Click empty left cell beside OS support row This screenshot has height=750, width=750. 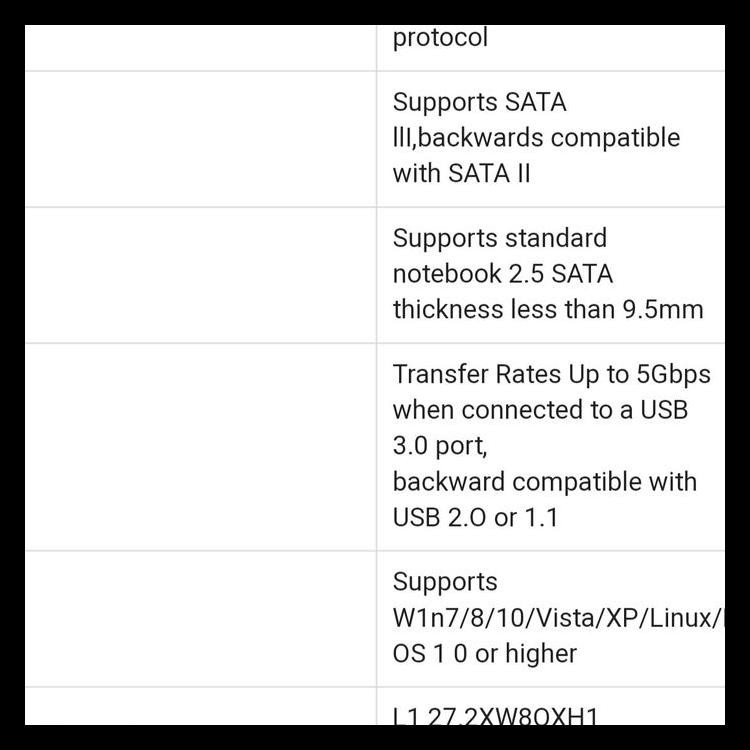click(x=200, y=618)
